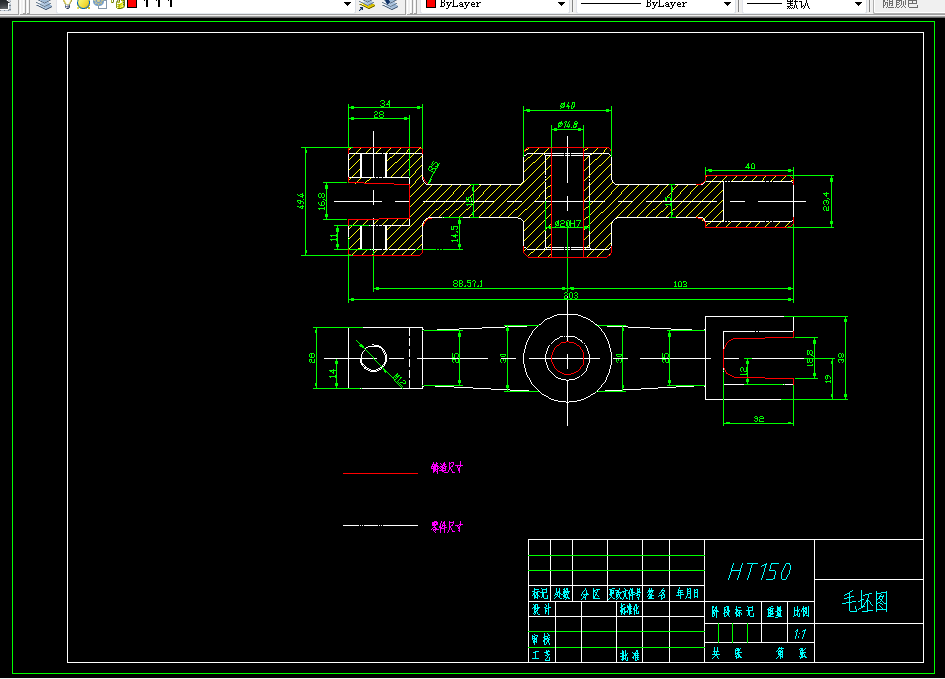Select the 103 dimension text
The width and height of the screenshot is (945, 679).
[680, 284]
